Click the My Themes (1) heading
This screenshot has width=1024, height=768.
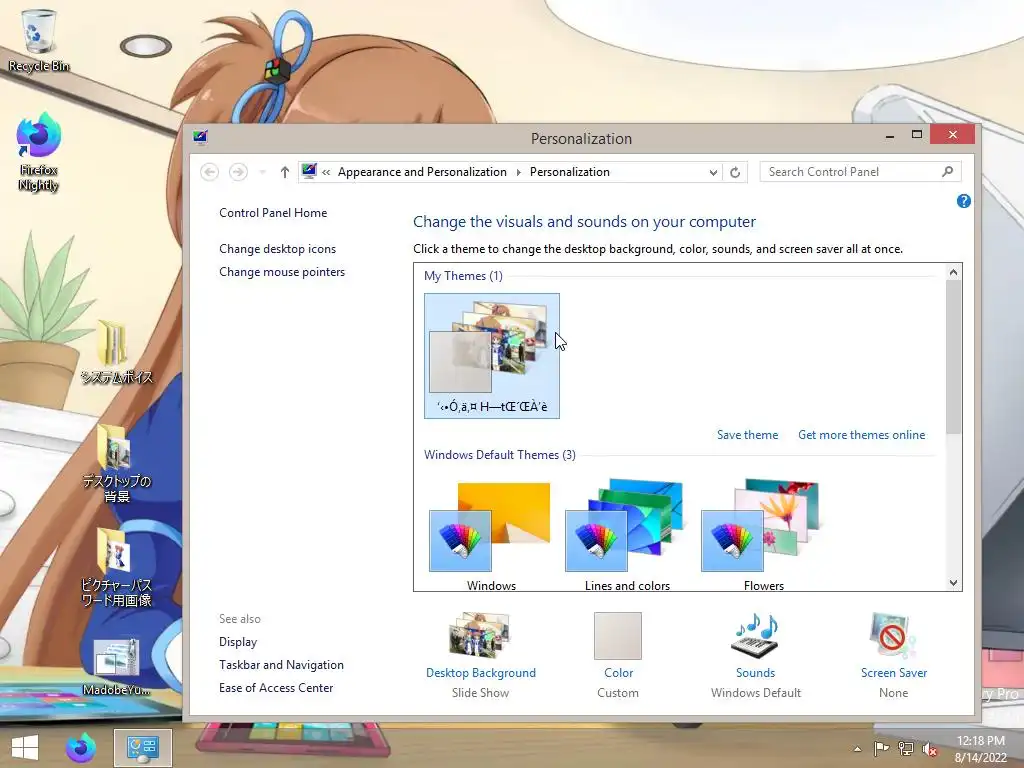(463, 276)
